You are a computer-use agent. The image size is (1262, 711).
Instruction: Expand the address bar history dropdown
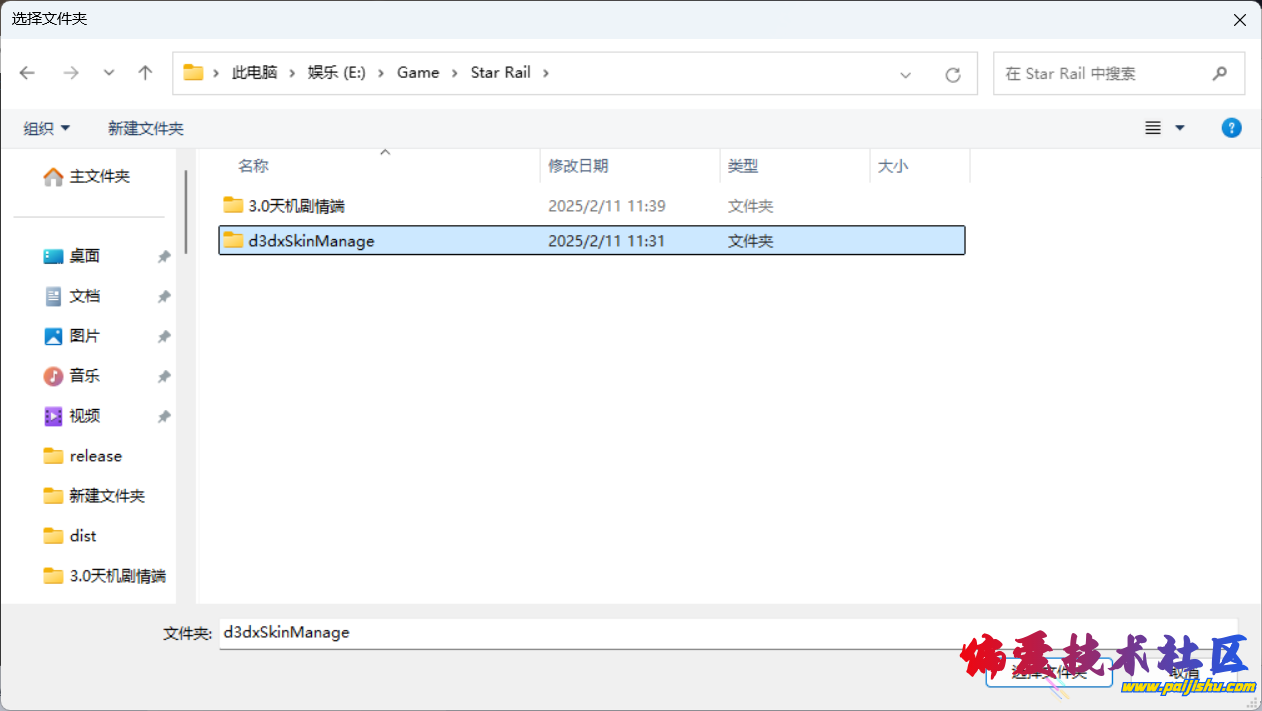[x=905, y=74]
